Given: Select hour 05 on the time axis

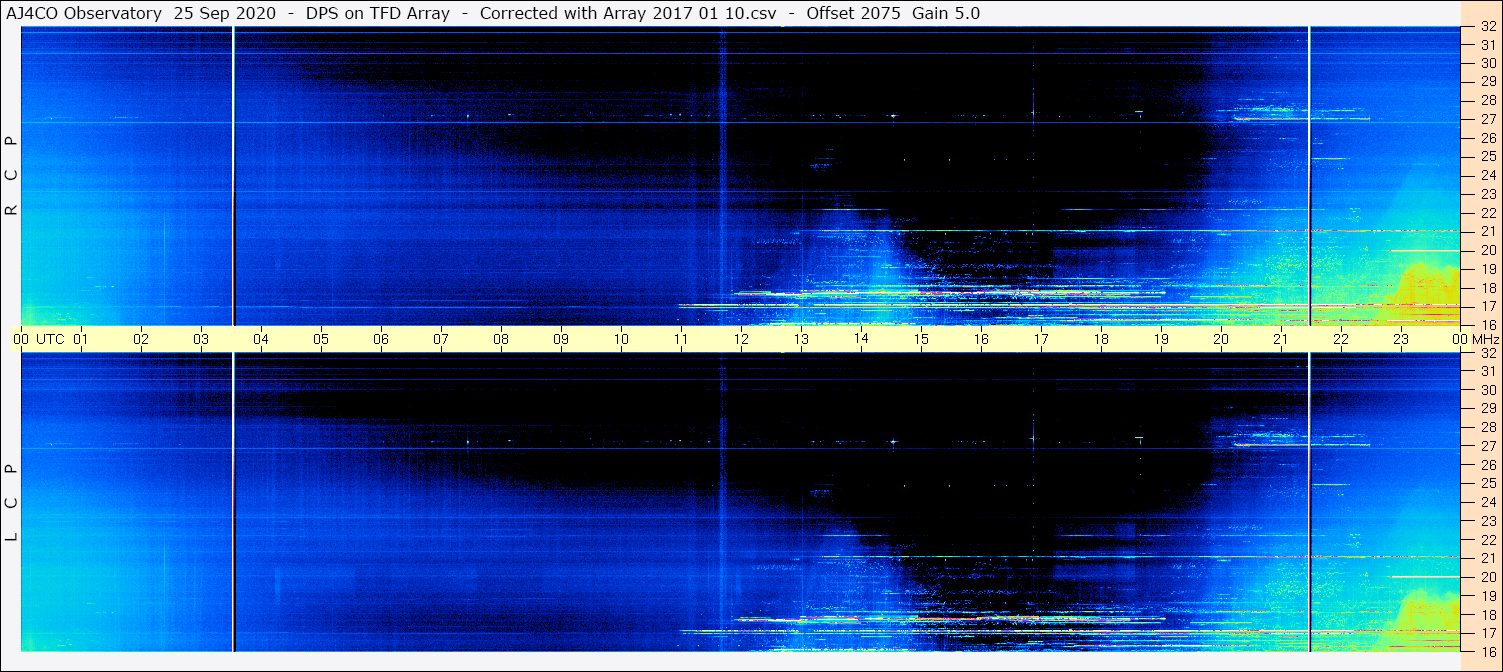Looking at the screenshot, I should 321,339.
